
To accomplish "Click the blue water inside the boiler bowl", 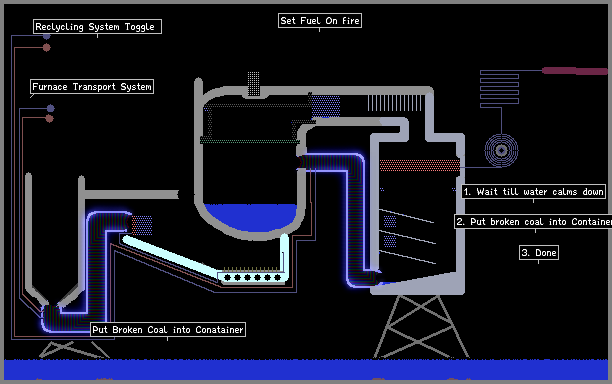I will pos(251,215).
